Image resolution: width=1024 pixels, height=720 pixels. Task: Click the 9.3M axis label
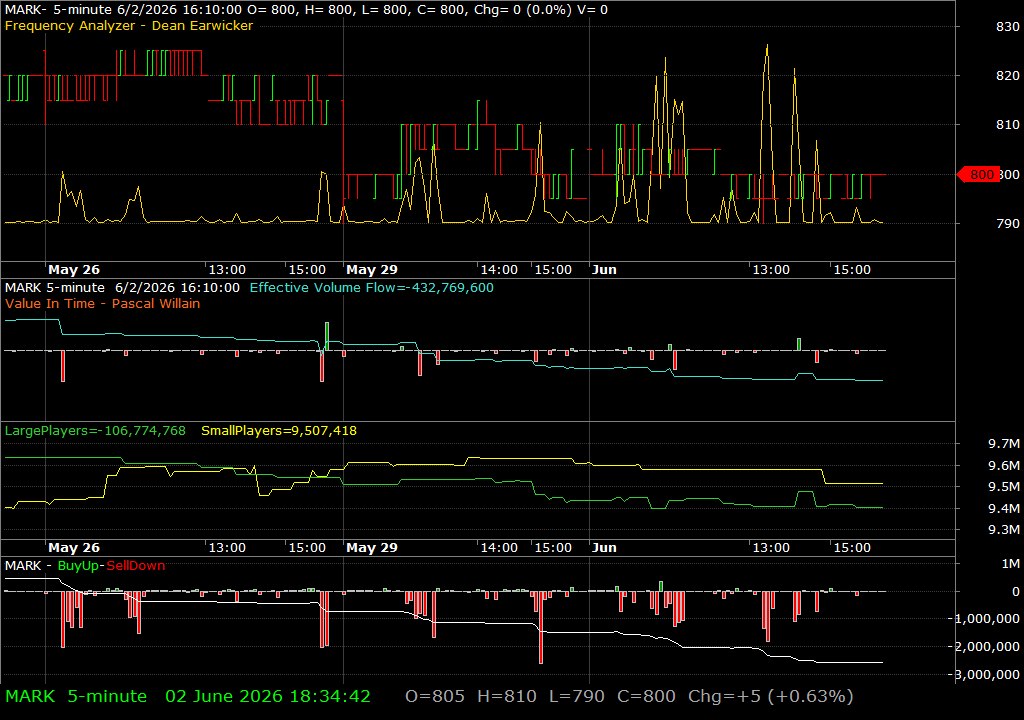(x=1004, y=529)
